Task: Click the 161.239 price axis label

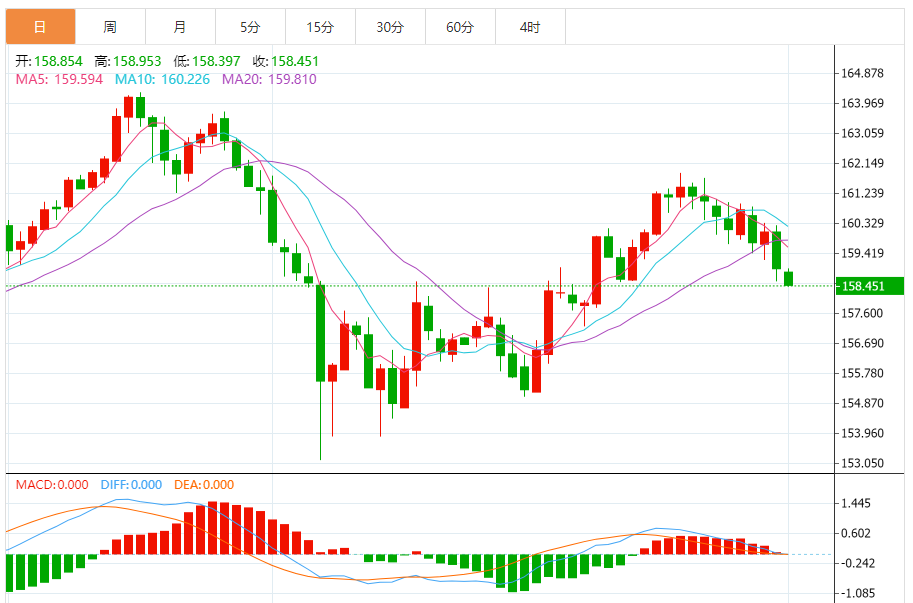Action: (862, 193)
